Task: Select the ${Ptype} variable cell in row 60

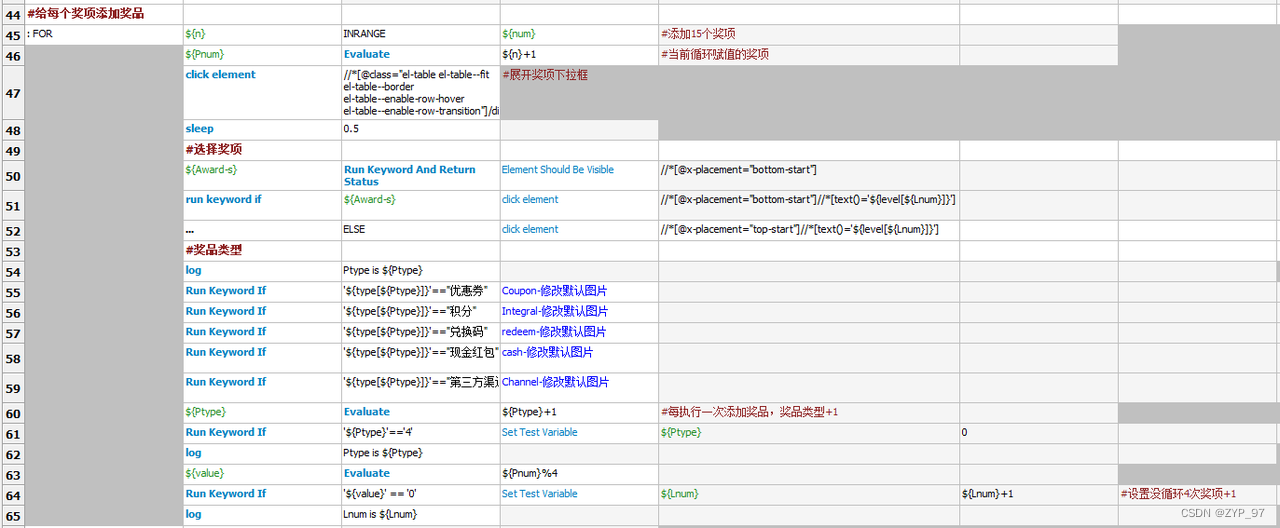Action: point(262,412)
